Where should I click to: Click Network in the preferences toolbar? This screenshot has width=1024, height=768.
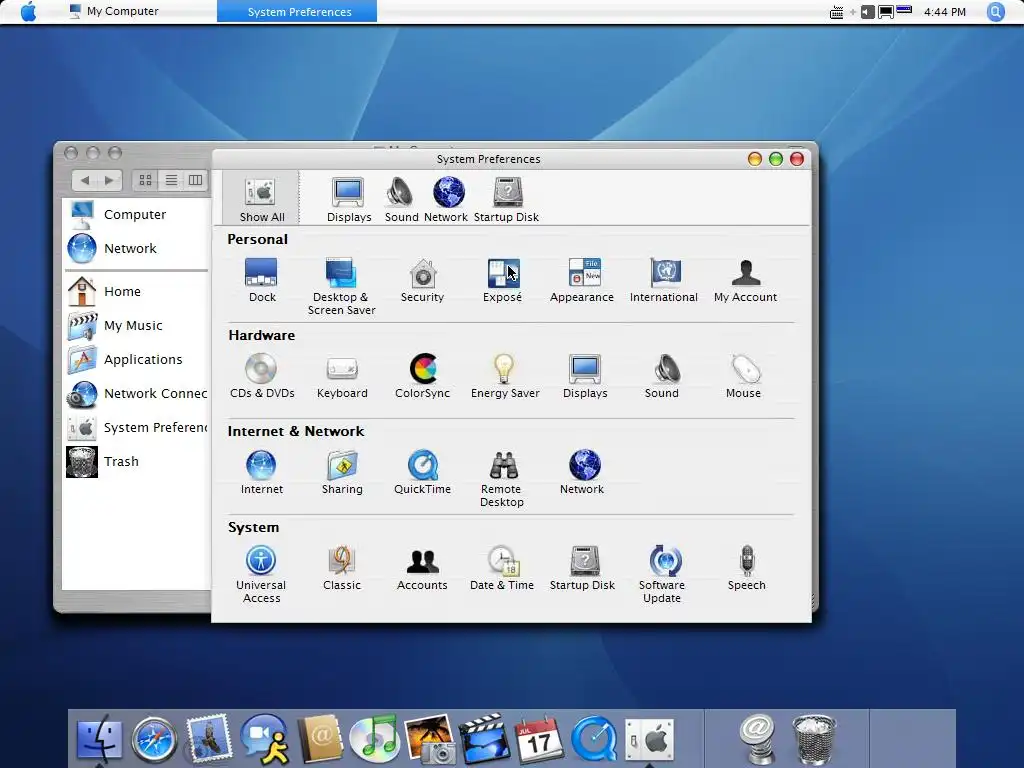point(447,199)
